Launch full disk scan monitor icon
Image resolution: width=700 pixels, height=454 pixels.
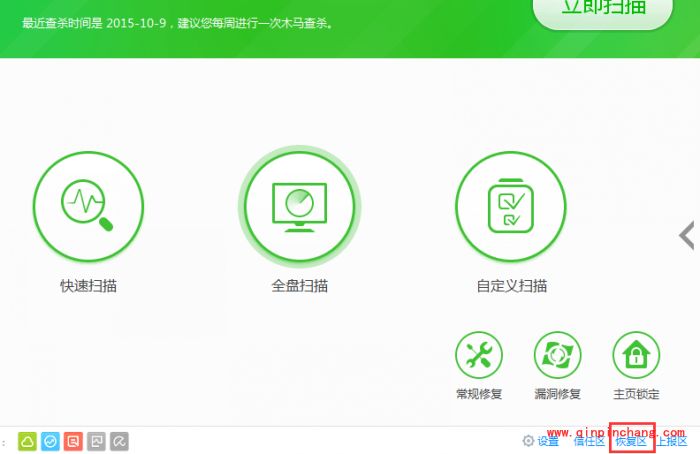(x=300, y=206)
